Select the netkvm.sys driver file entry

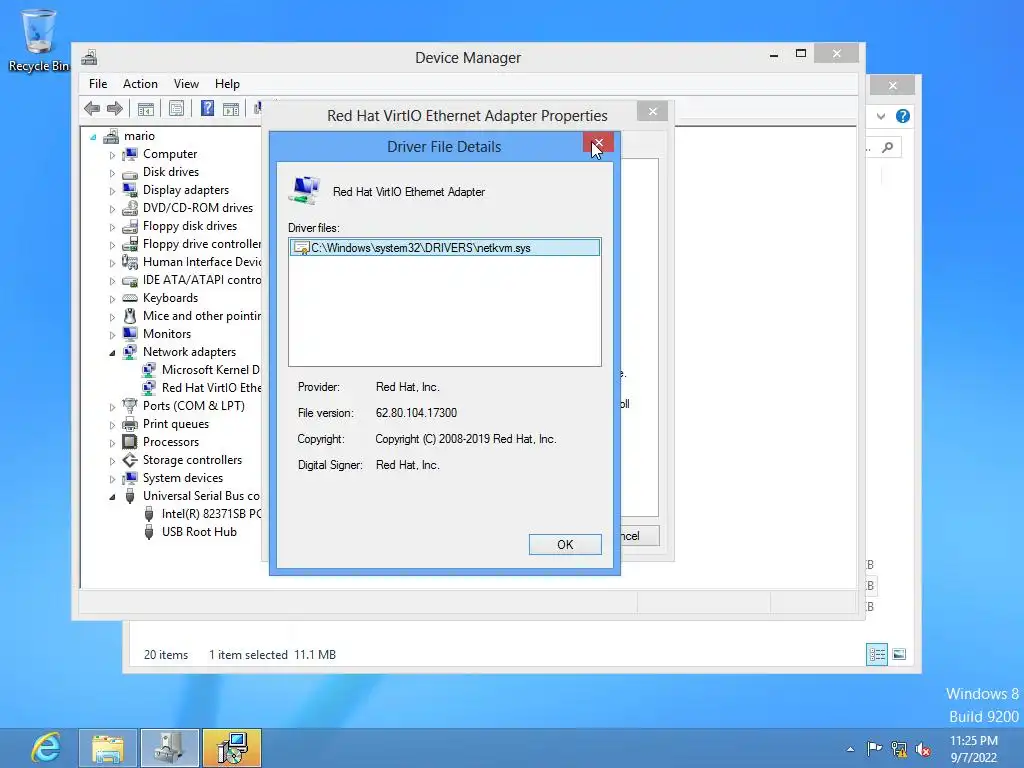444,248
